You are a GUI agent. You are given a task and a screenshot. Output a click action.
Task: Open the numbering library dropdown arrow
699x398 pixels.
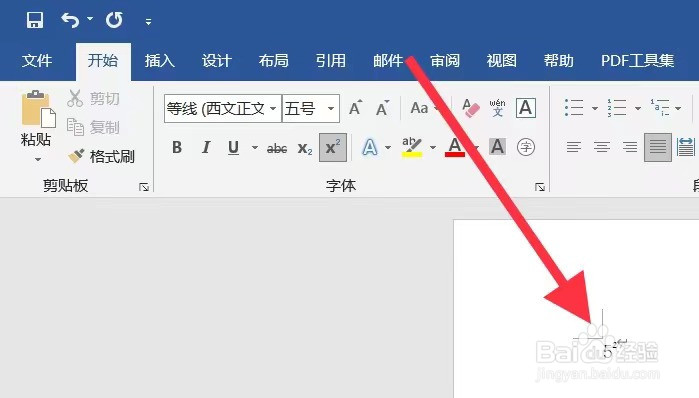coord(637,108)
